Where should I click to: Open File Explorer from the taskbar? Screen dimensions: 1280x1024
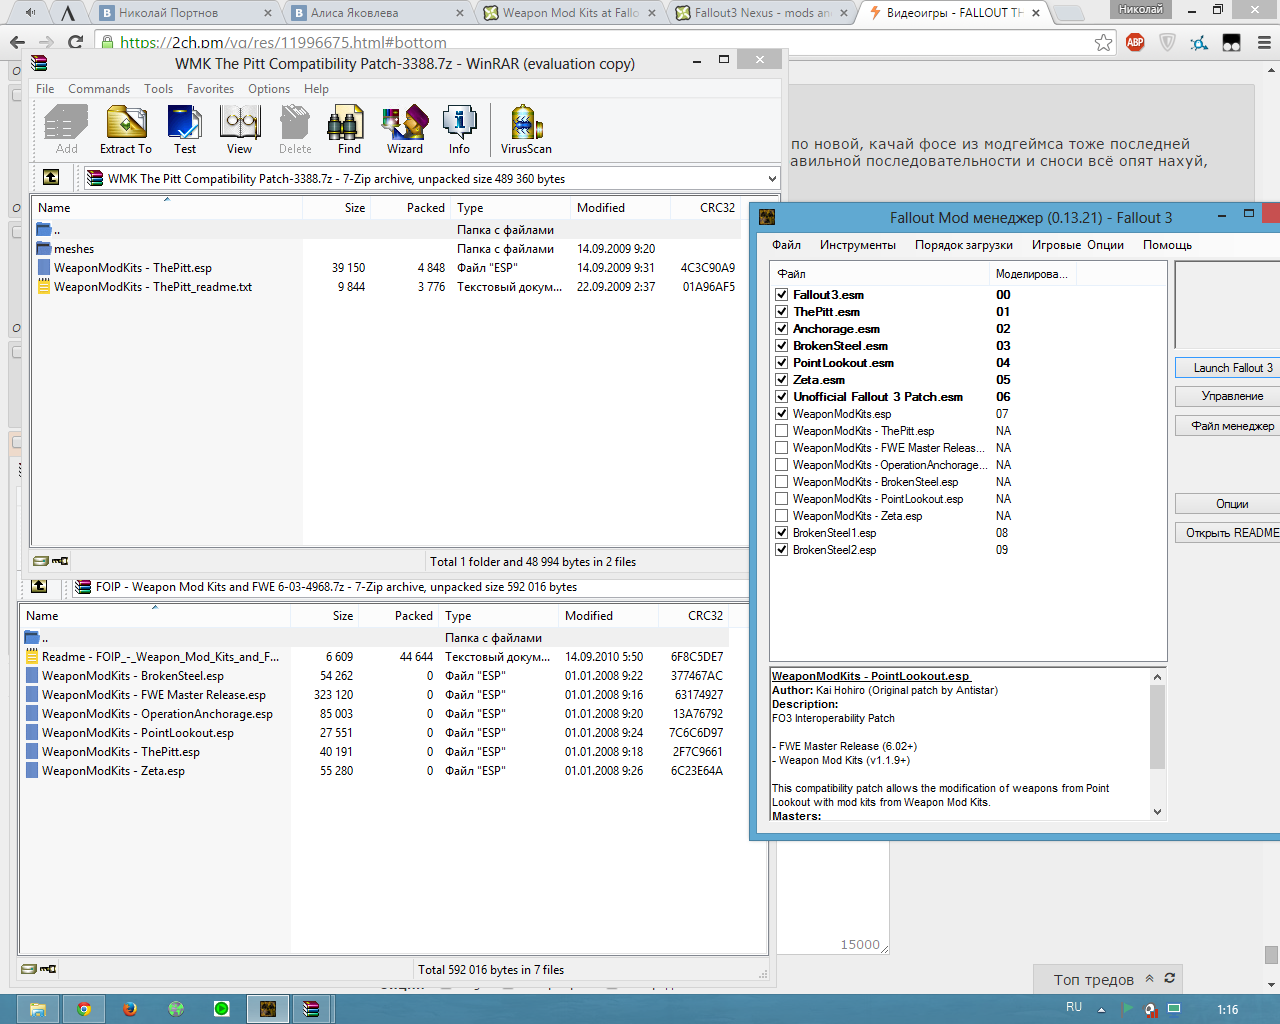(x=37, y=1009)
